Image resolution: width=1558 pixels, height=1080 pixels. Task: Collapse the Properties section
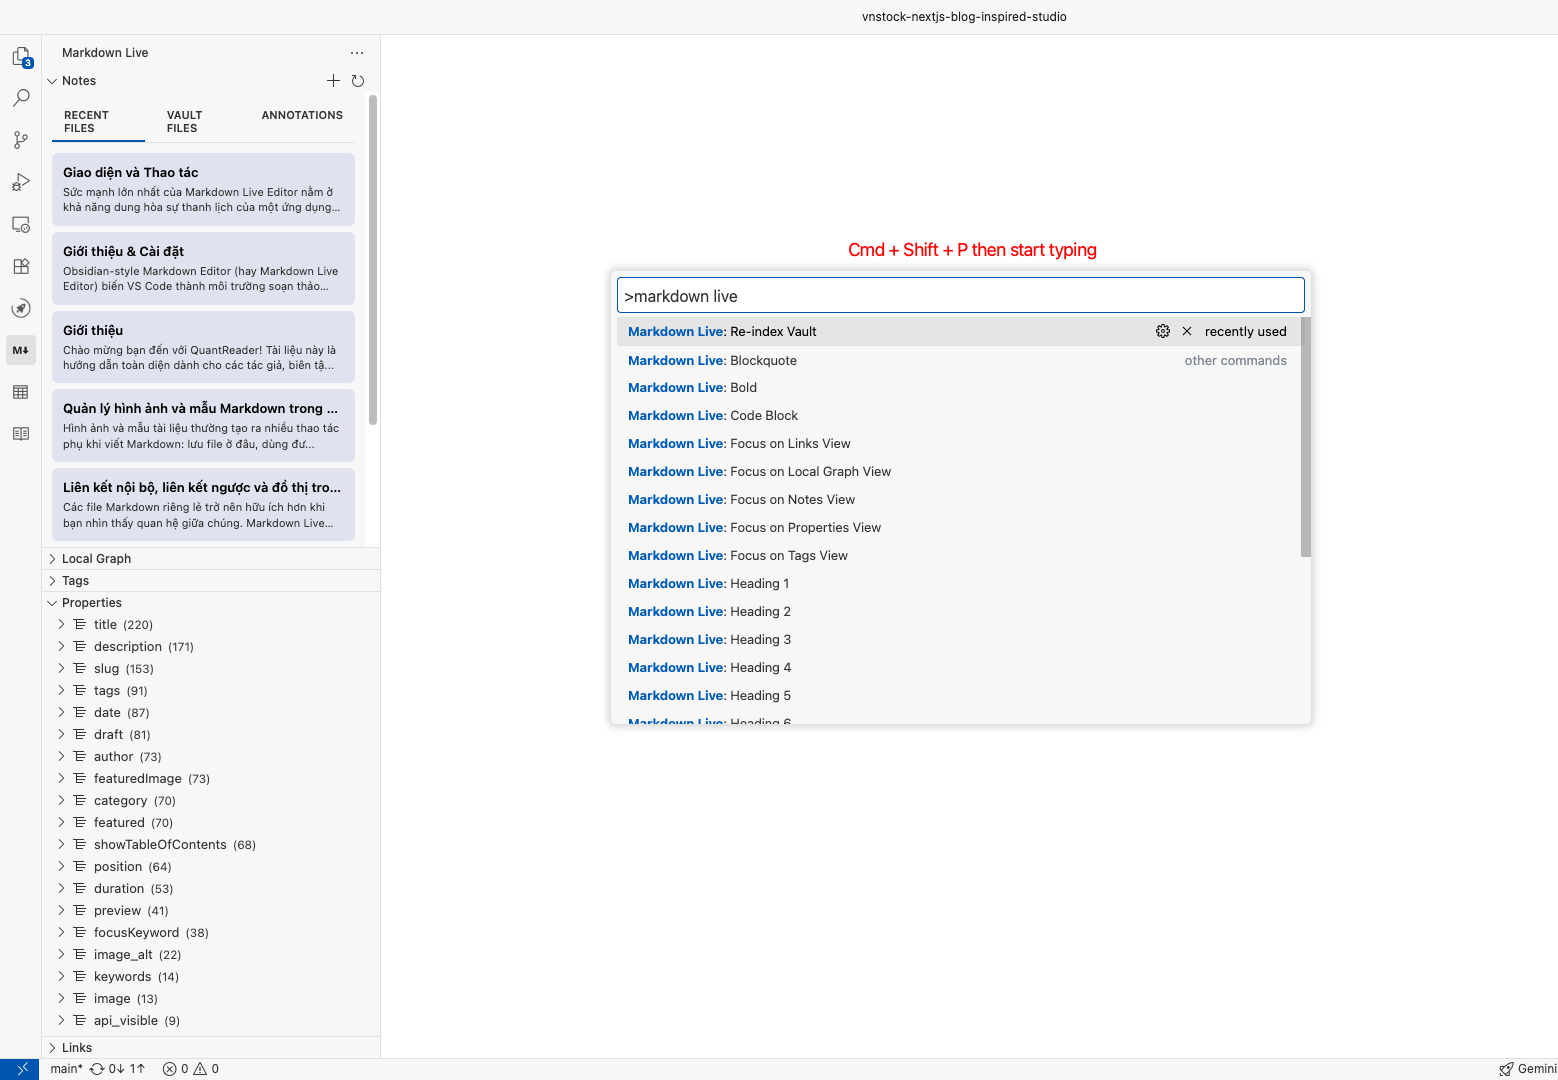(x=53, y=603)
